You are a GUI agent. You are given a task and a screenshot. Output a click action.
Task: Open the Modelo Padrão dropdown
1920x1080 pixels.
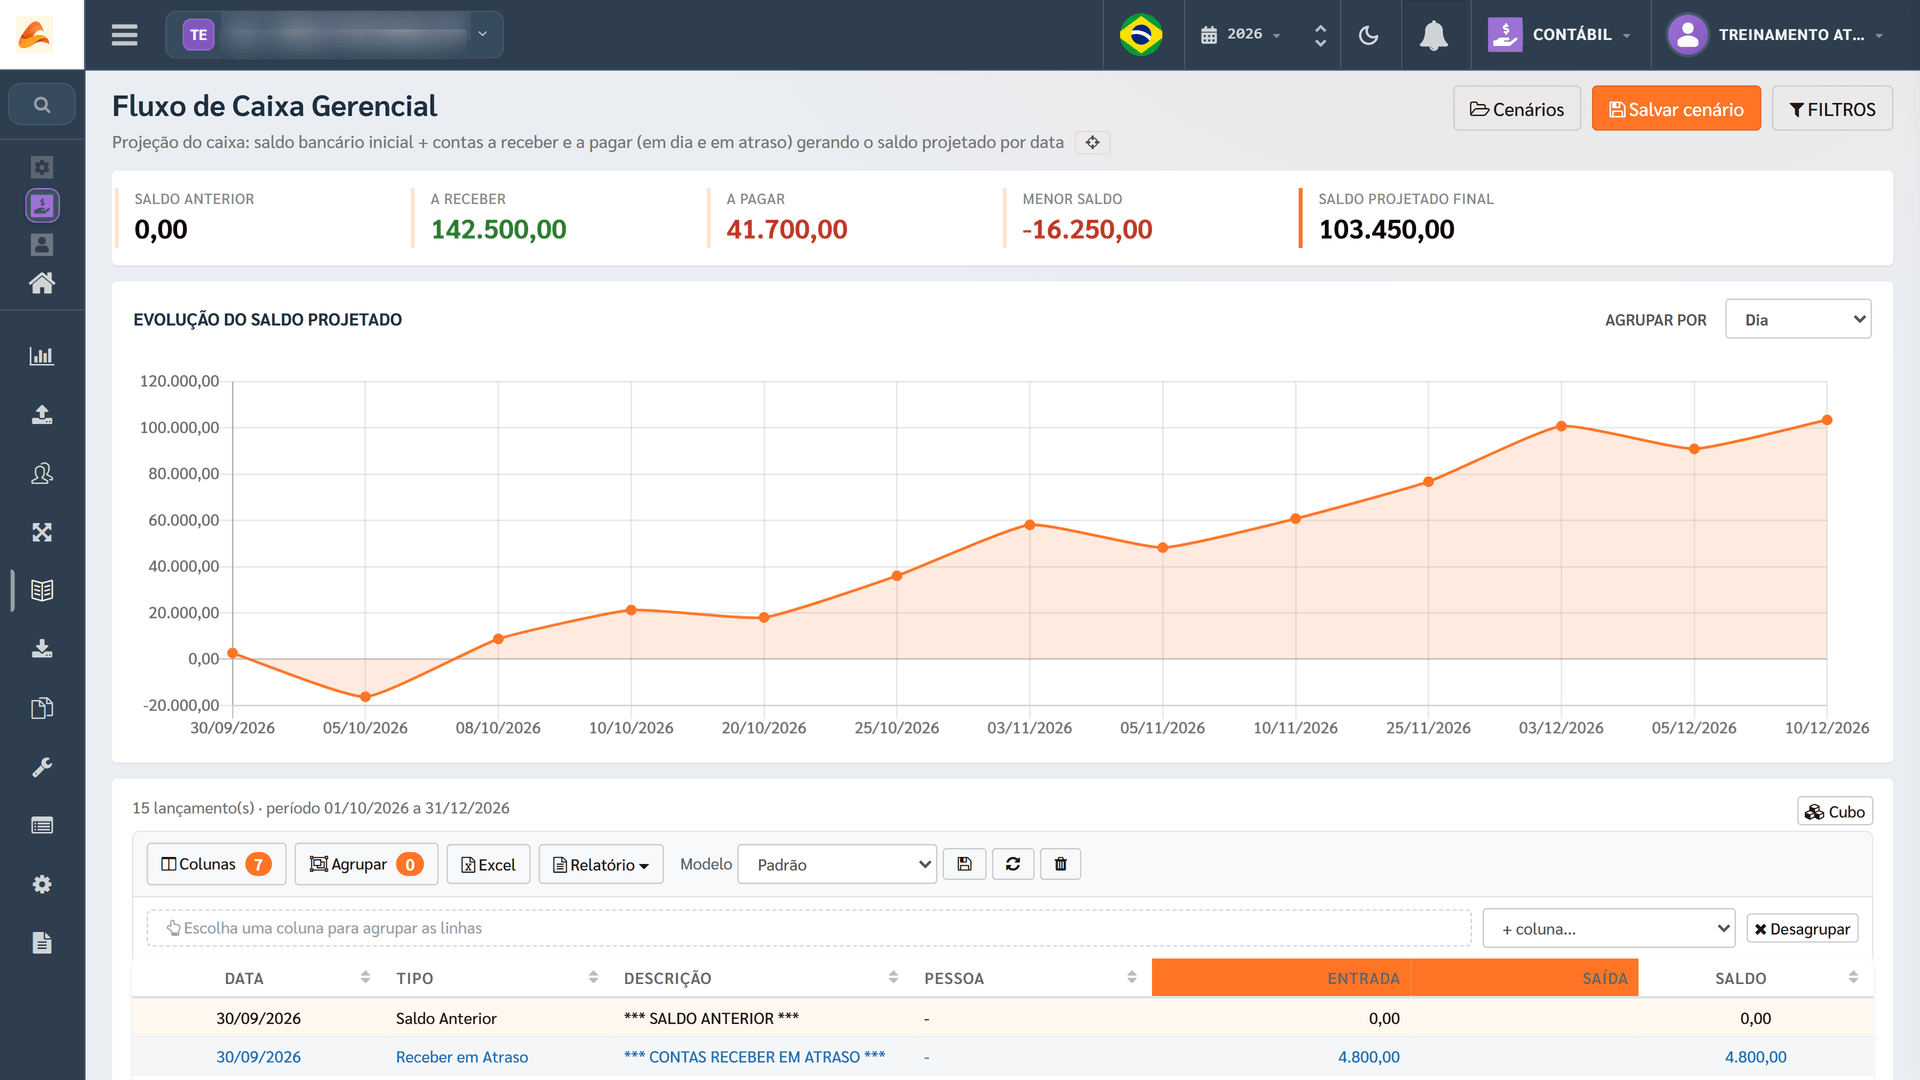[837, 864]
